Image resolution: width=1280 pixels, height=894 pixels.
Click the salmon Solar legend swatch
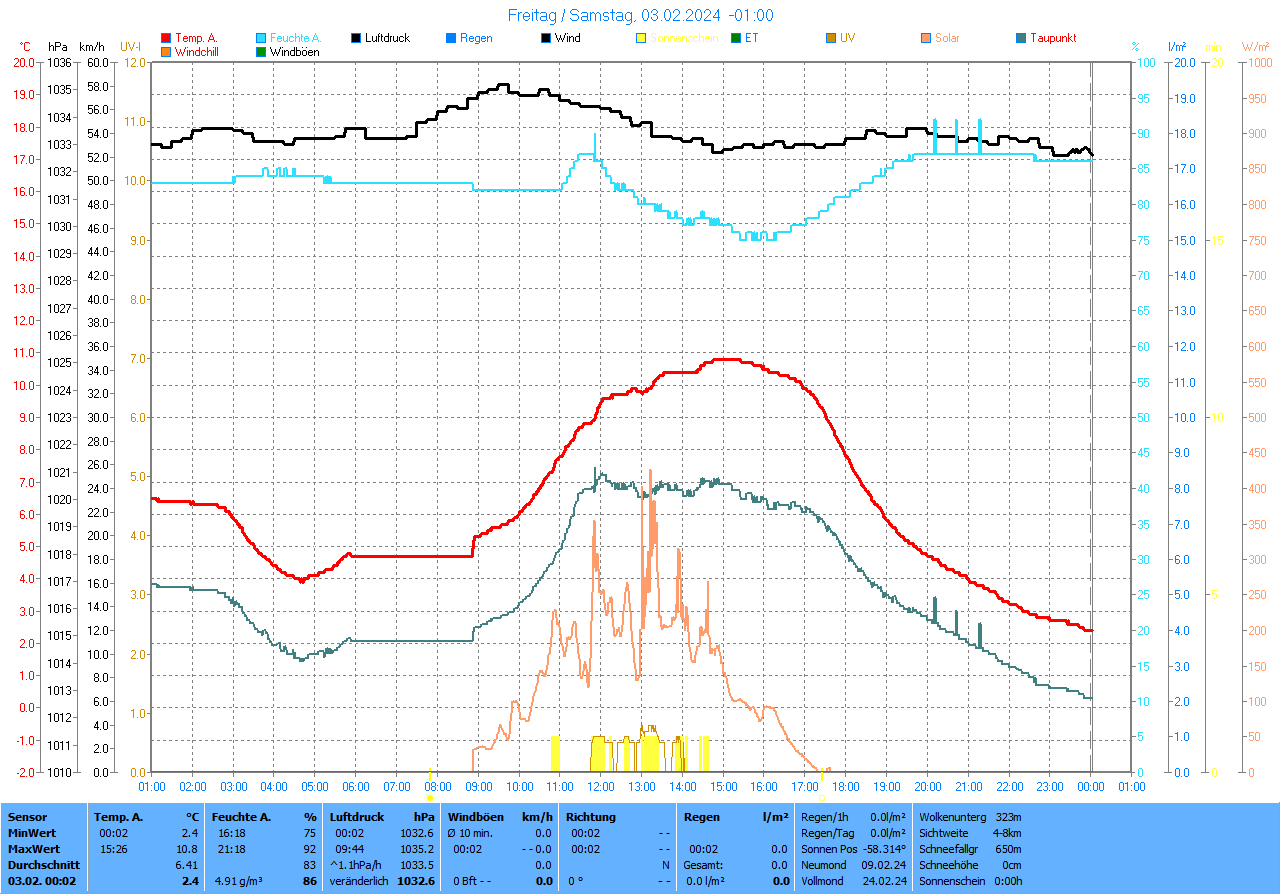coord(926,38)
